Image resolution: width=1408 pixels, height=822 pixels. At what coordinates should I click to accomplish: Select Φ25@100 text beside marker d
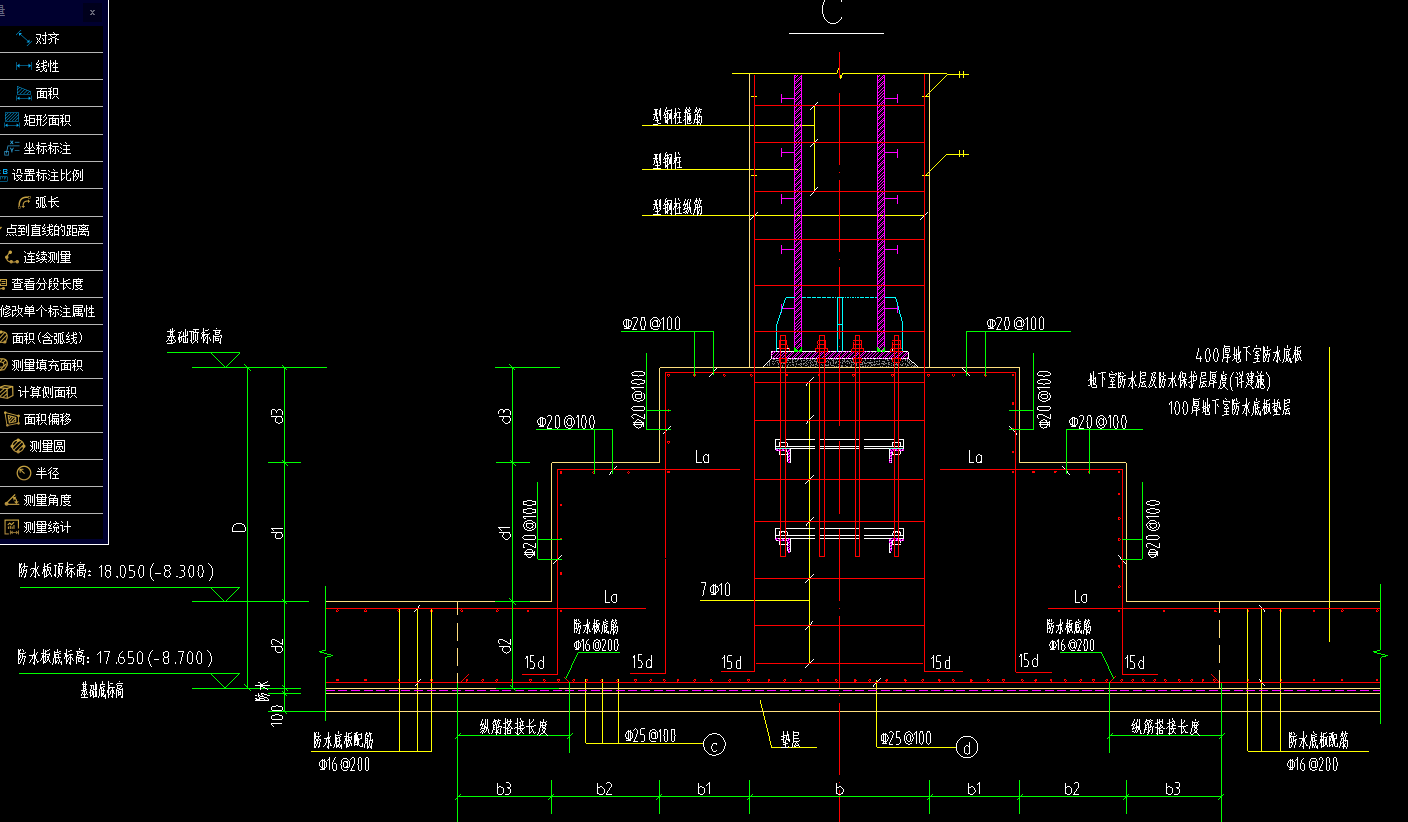906,738
